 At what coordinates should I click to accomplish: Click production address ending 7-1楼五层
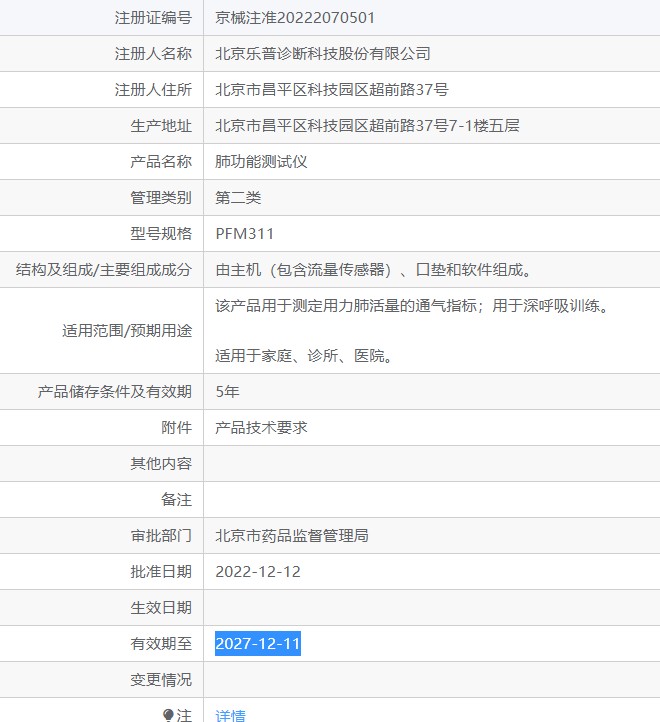[368, 125]
